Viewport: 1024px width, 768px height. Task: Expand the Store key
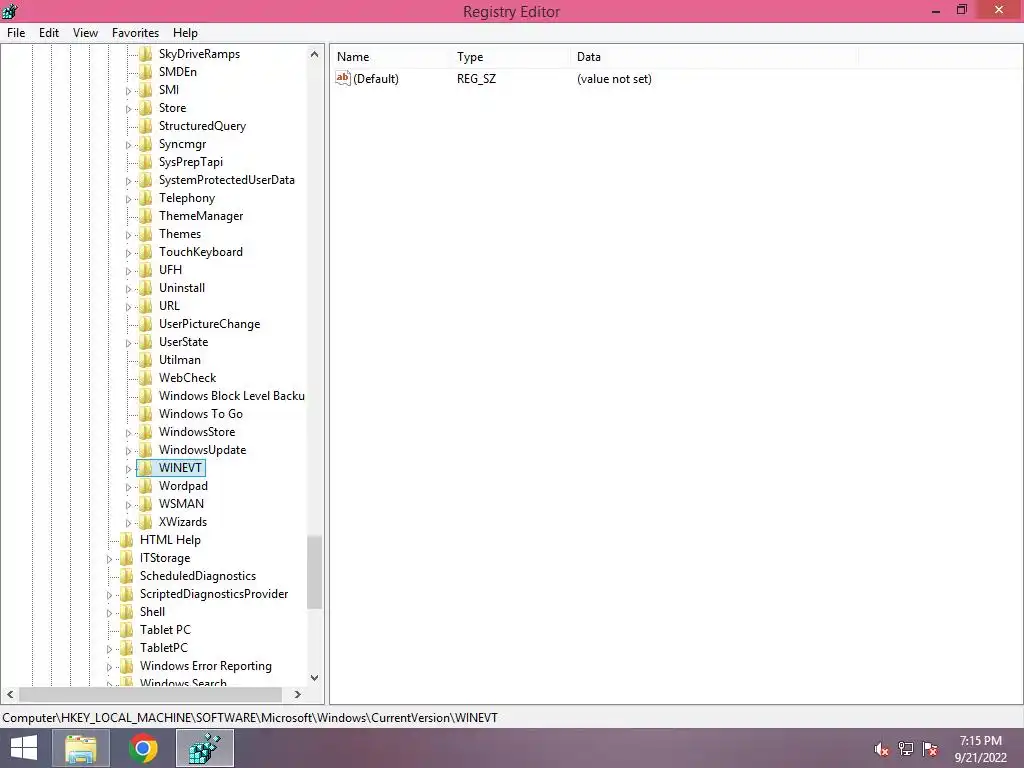(129, 109)
